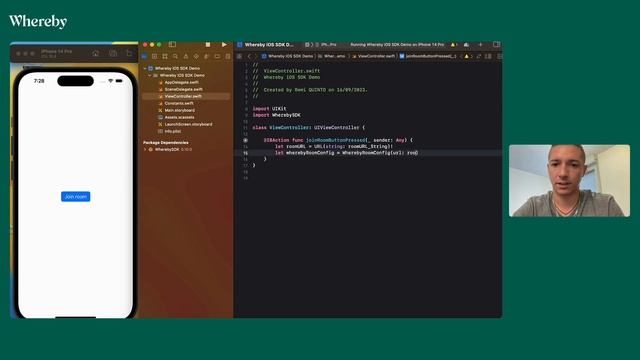Click the WherebyRoomConfig code line

click(x=346, y=153)
